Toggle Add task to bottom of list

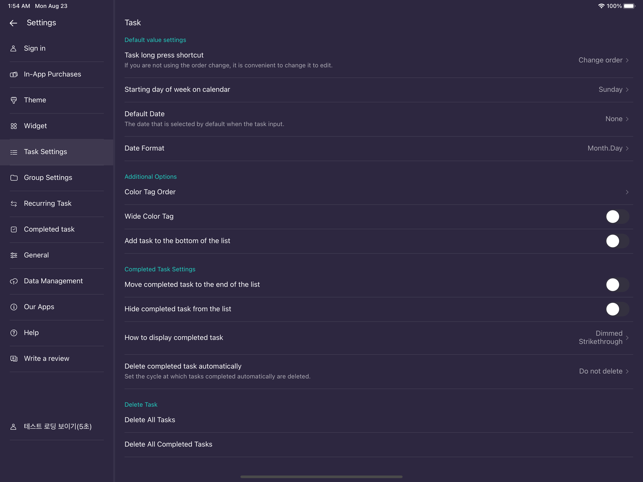pyautogui.click(x=617, y=241)
